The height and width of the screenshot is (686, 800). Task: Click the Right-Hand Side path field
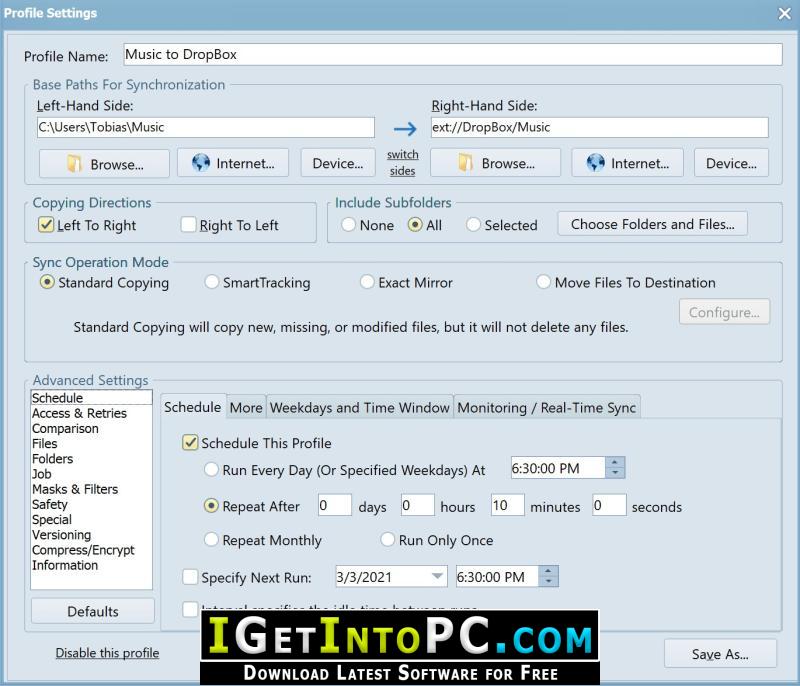click(x=599, y=128)
